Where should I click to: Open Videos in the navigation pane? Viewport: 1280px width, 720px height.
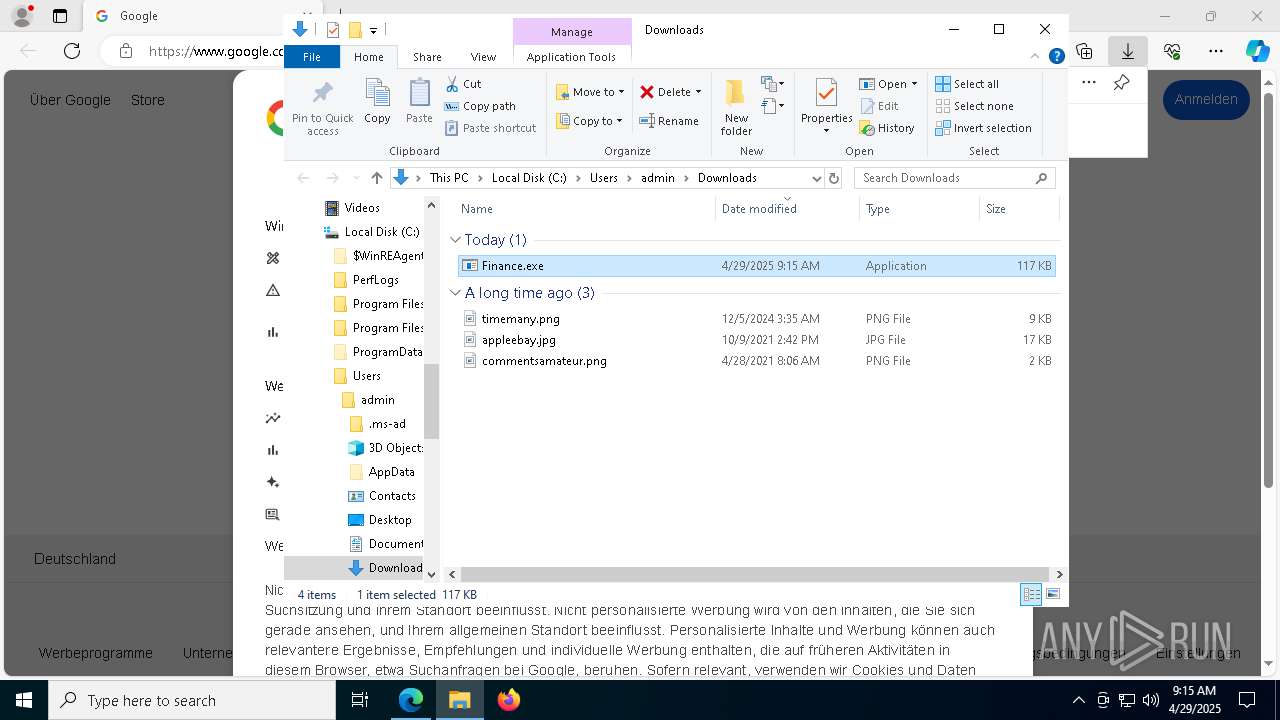click(x=362, y=208)
